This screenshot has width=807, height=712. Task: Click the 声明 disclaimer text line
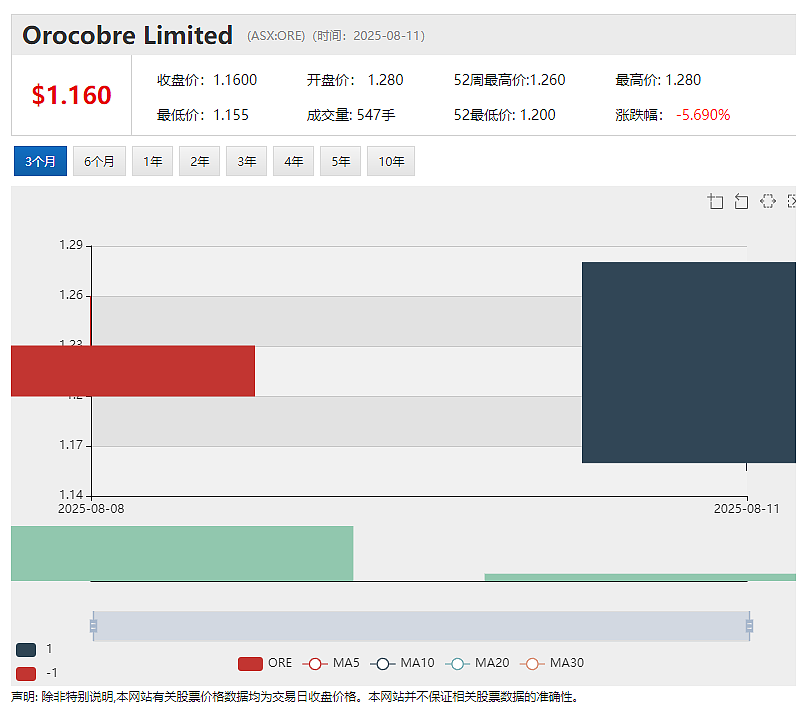[297, 697]
